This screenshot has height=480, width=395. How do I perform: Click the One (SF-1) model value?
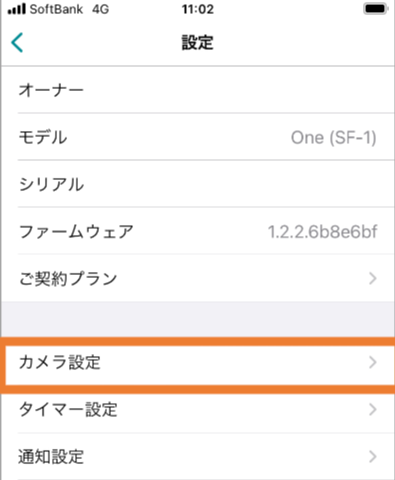coord(334,138)
